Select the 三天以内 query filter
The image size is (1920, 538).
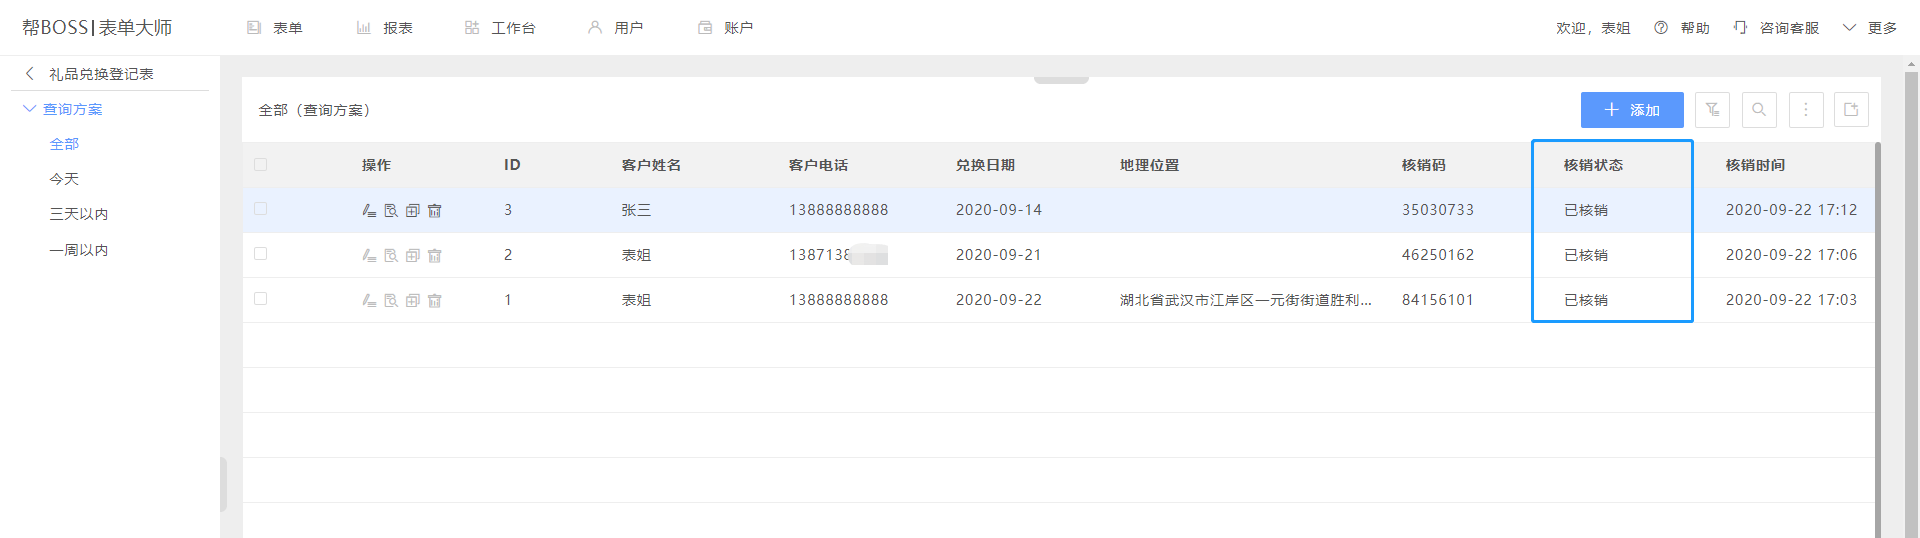click(x=79, y=214)
